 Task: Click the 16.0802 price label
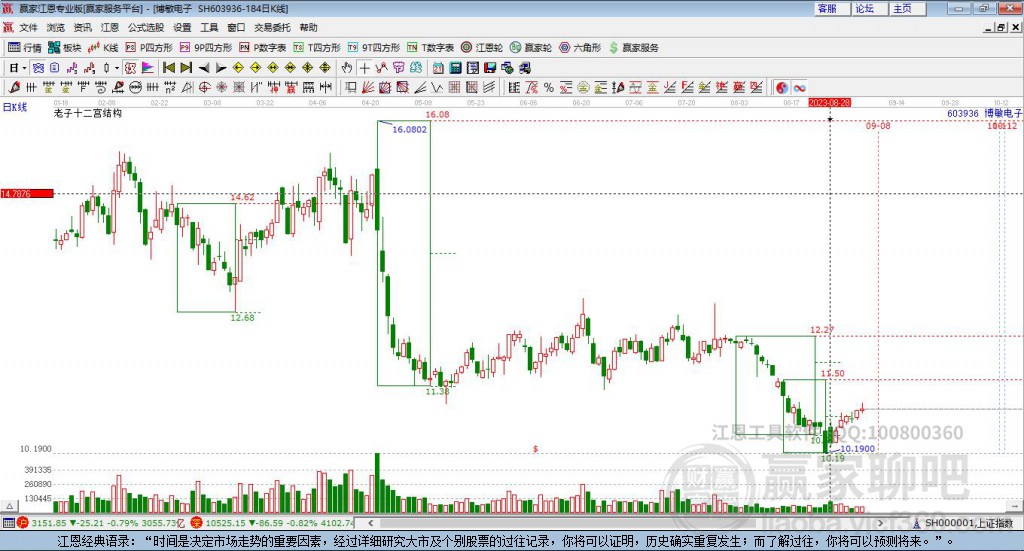(409, 129)
